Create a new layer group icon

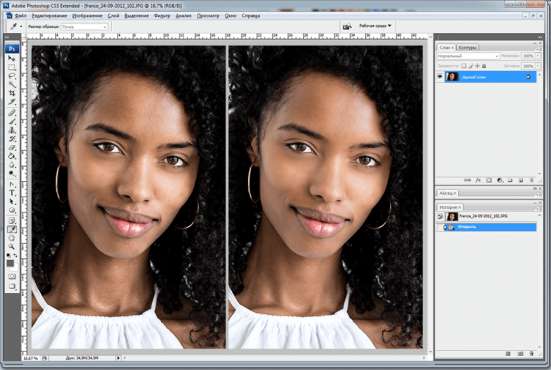(x=510, y=180)
